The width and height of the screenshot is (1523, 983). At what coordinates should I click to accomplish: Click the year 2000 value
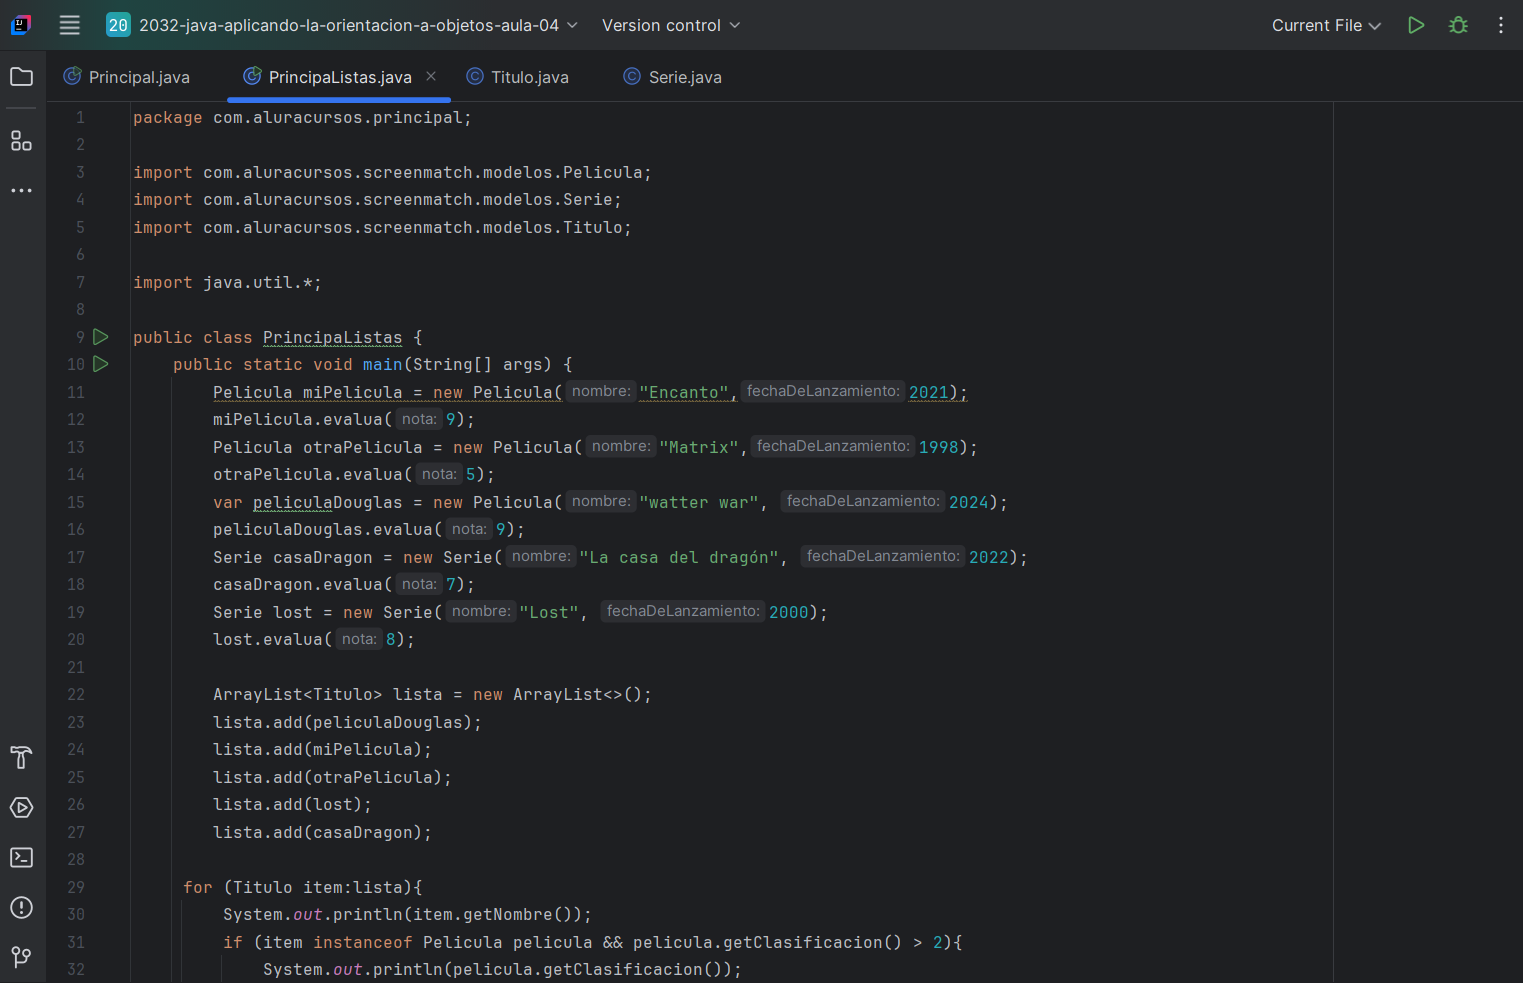point(788,613)
